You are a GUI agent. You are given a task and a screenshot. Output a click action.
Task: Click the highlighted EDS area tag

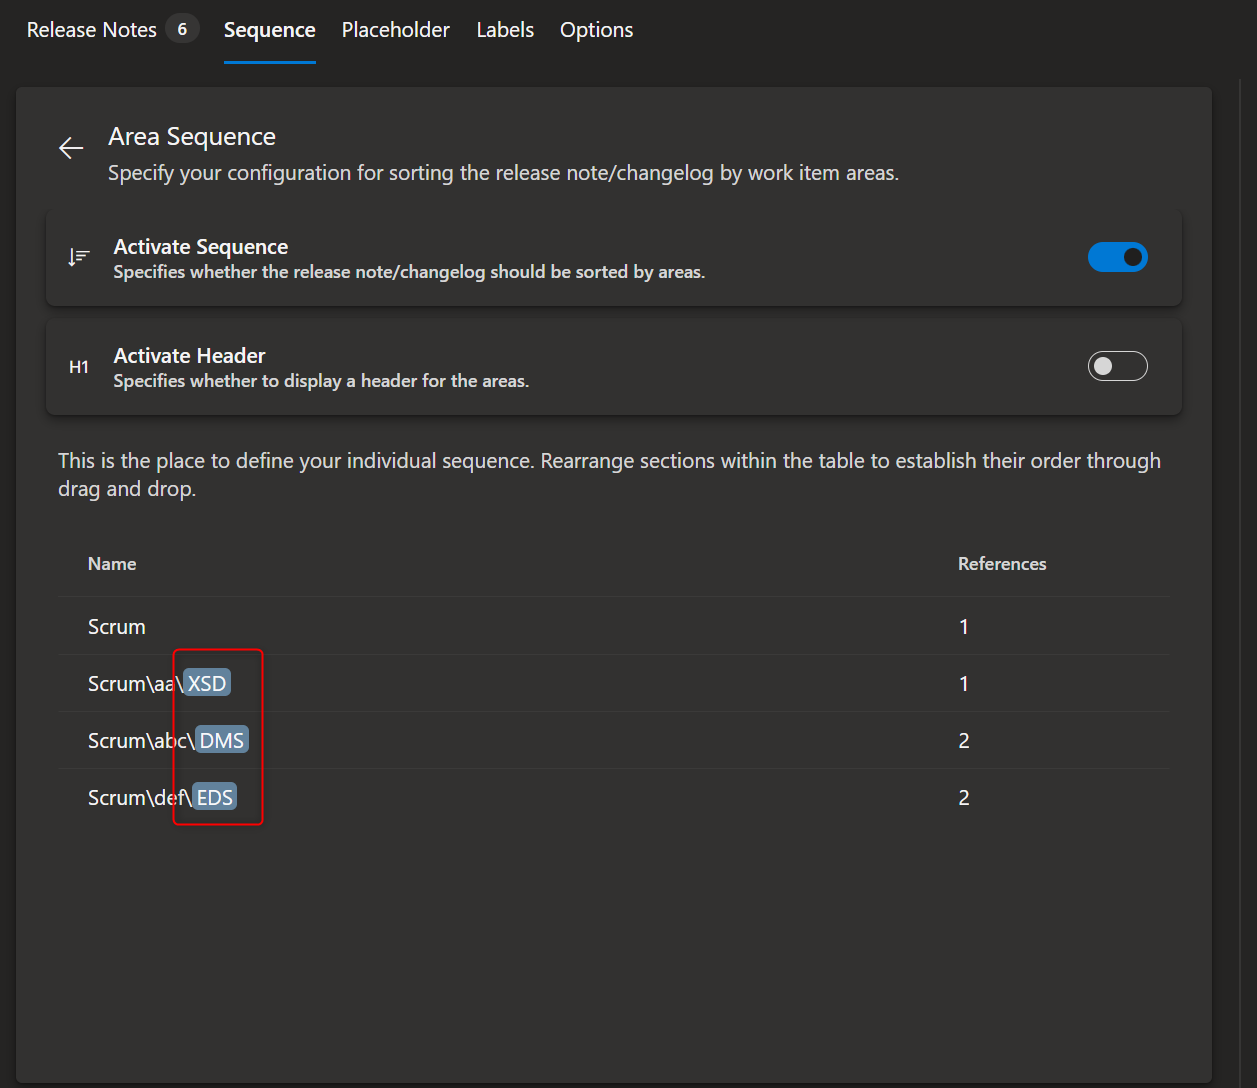tap(215, 798)
